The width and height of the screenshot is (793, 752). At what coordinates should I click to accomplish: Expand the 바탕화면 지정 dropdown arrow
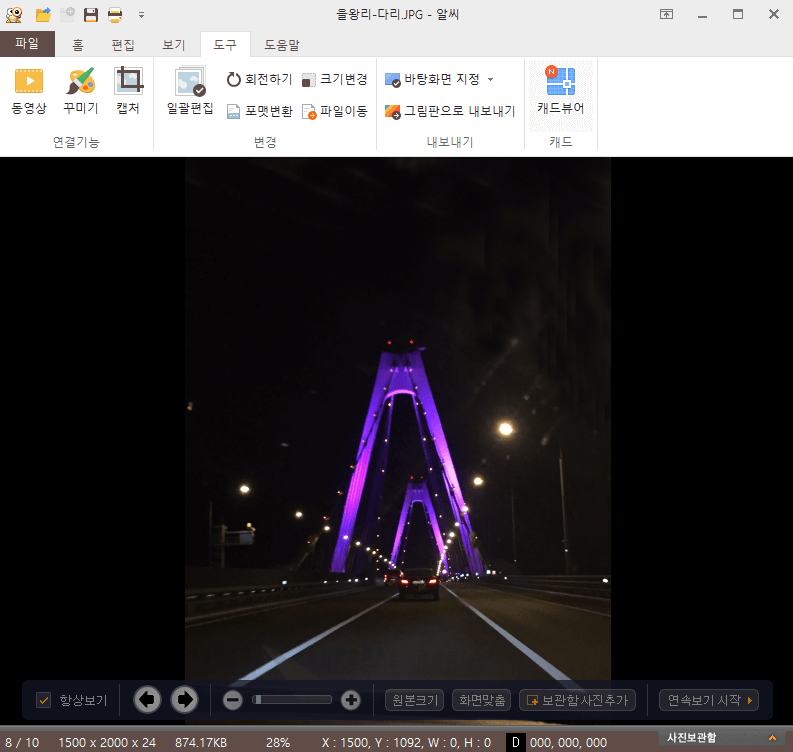491,79
